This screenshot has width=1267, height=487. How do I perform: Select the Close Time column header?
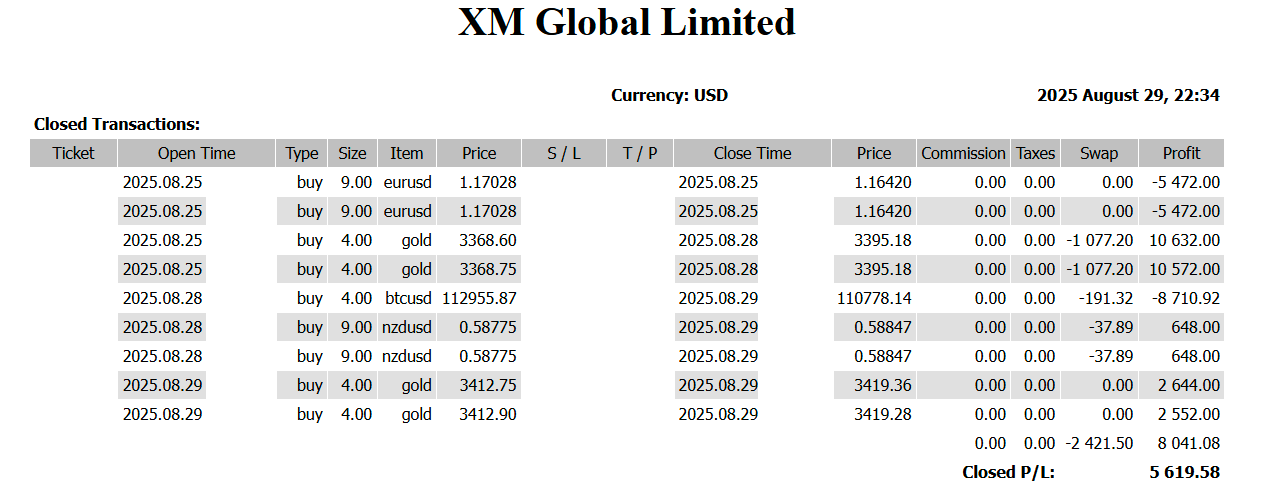click(753, 153)
